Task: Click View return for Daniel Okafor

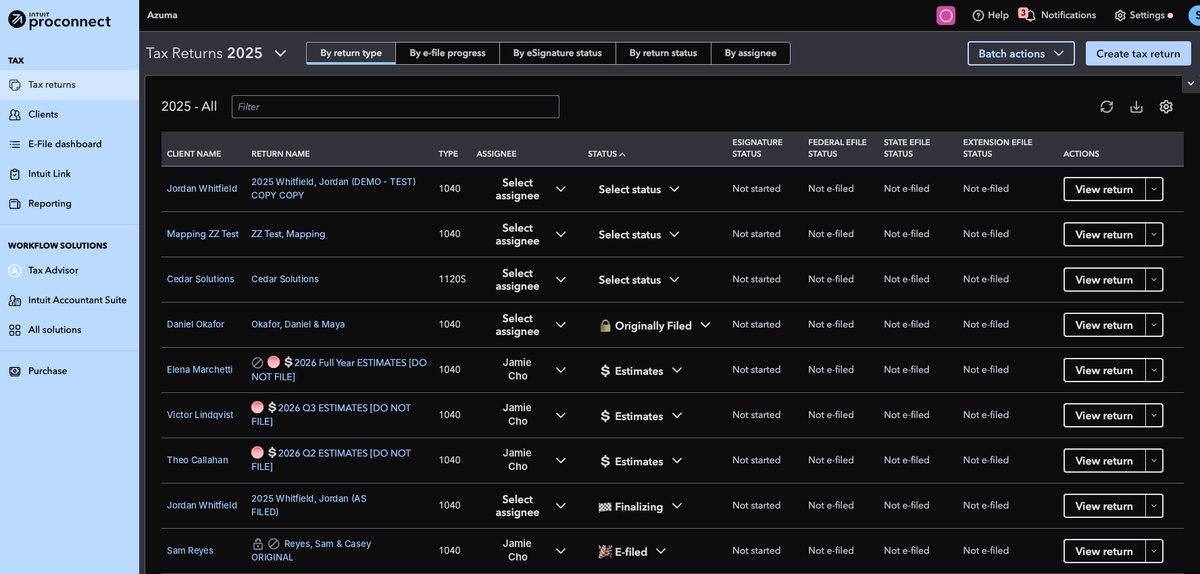Action: [x=1104, y=325]
